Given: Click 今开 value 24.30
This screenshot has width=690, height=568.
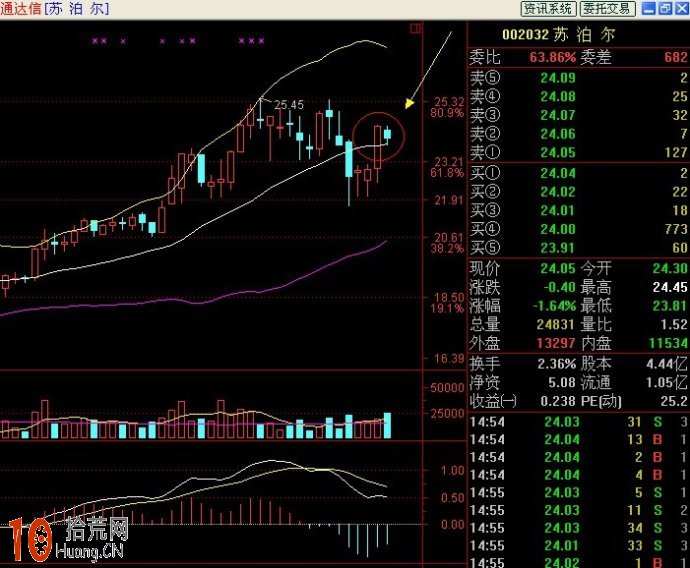Looking at the screenshot, I should [x=670, y=268].
